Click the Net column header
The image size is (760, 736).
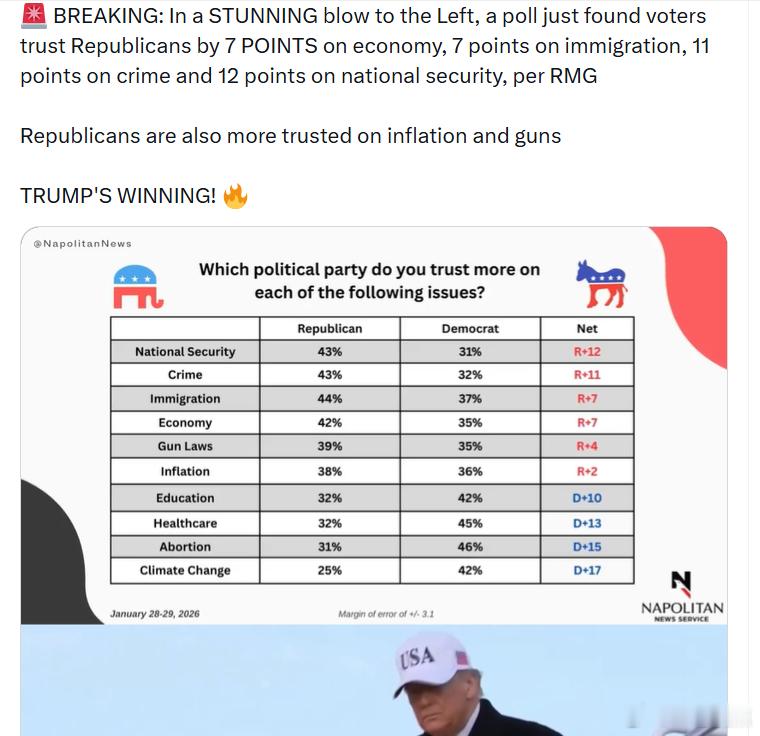coord(587,329)
